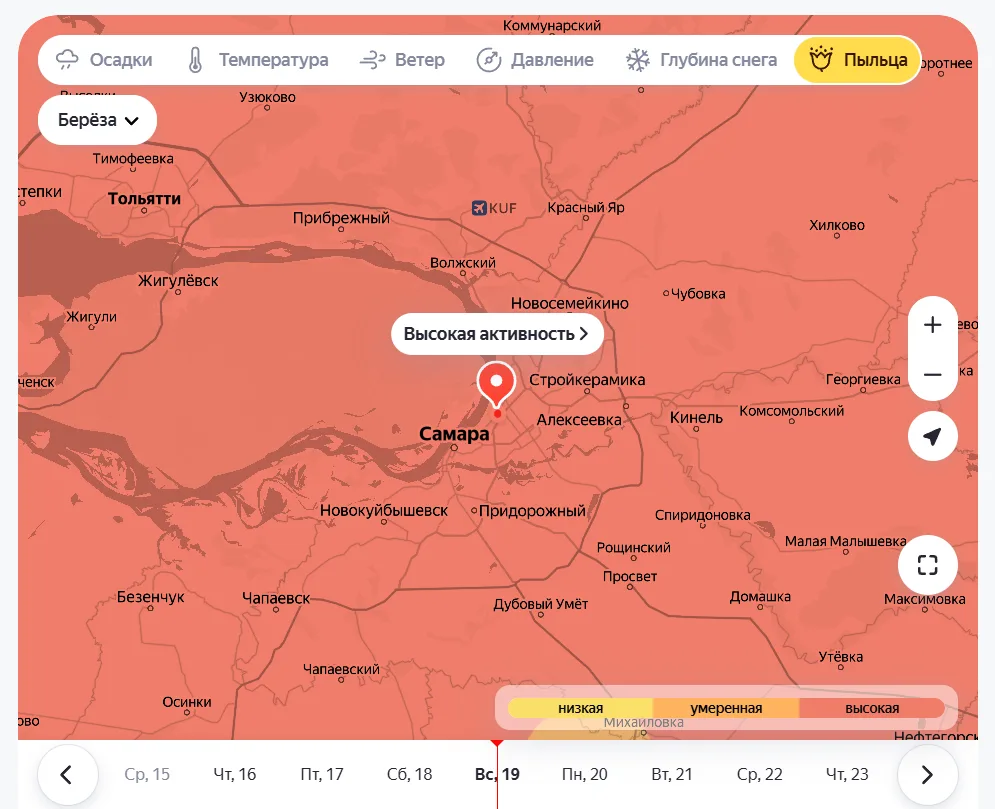Click the KUF airport icon
Screen dimensions: 995x809
coord(479,208)
